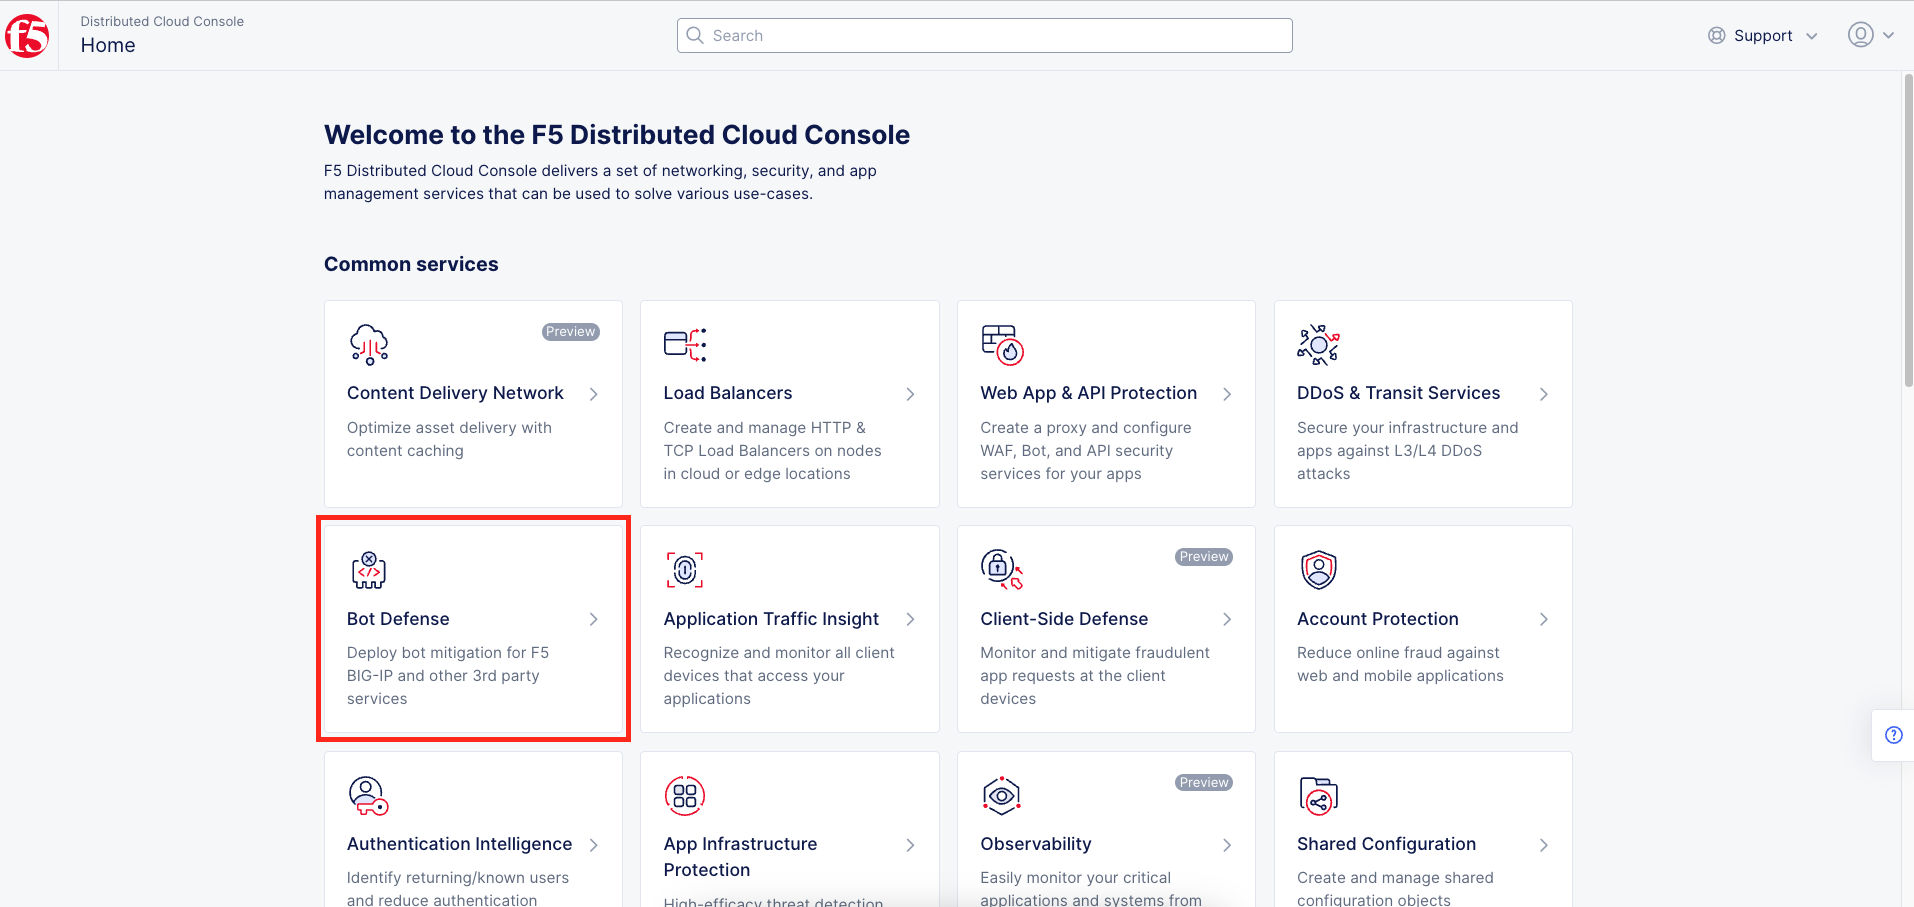Select the F5 logo in the top left

[x=27, y=35]
